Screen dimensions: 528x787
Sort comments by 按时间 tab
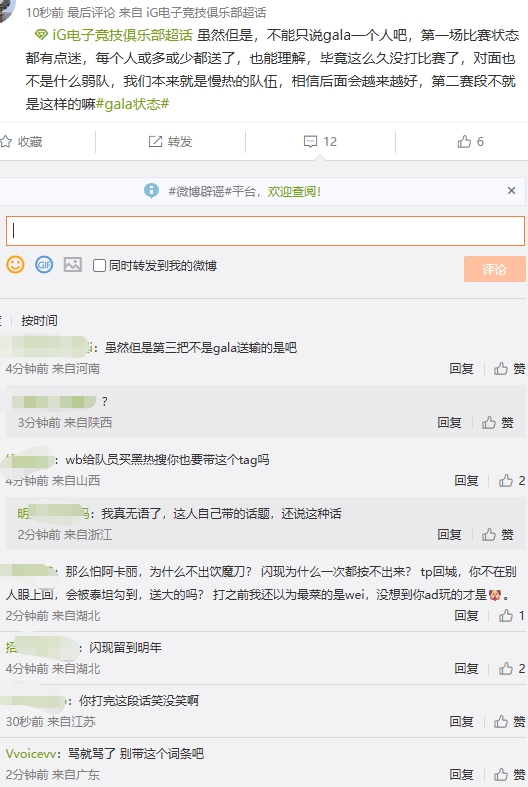(x=39, y=321)
